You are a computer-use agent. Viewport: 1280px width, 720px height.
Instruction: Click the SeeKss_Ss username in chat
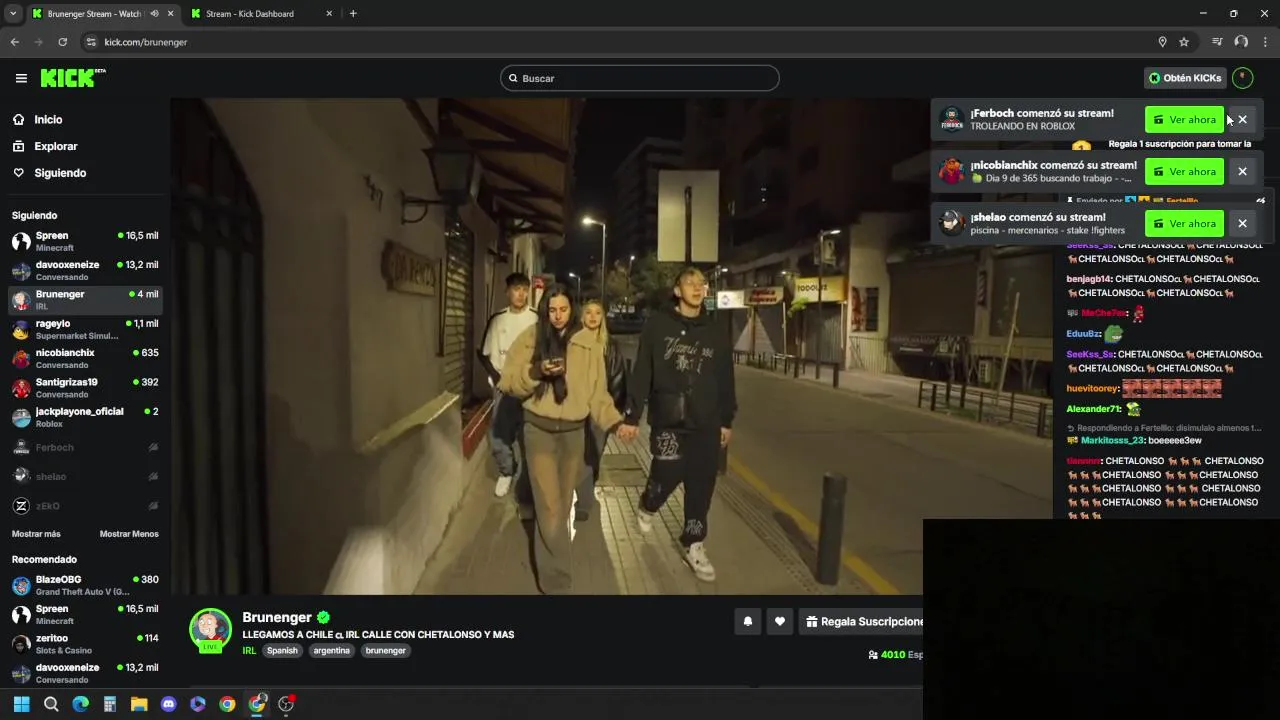click(1090, 354)
